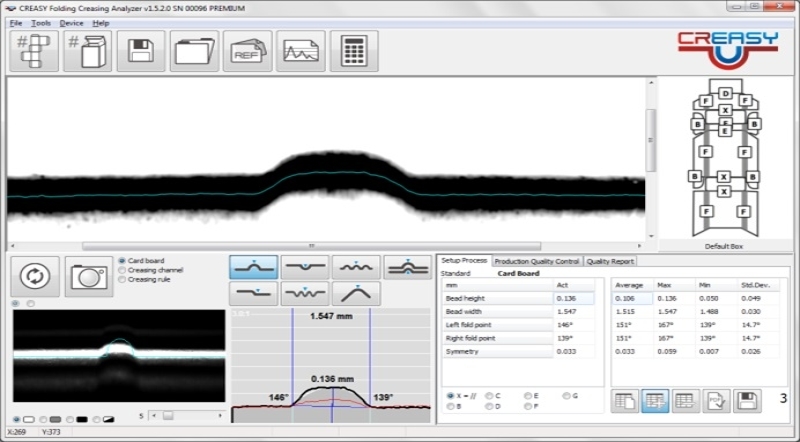Click the floppy disk save icon in top toolbar

click(x=141, y=51)
